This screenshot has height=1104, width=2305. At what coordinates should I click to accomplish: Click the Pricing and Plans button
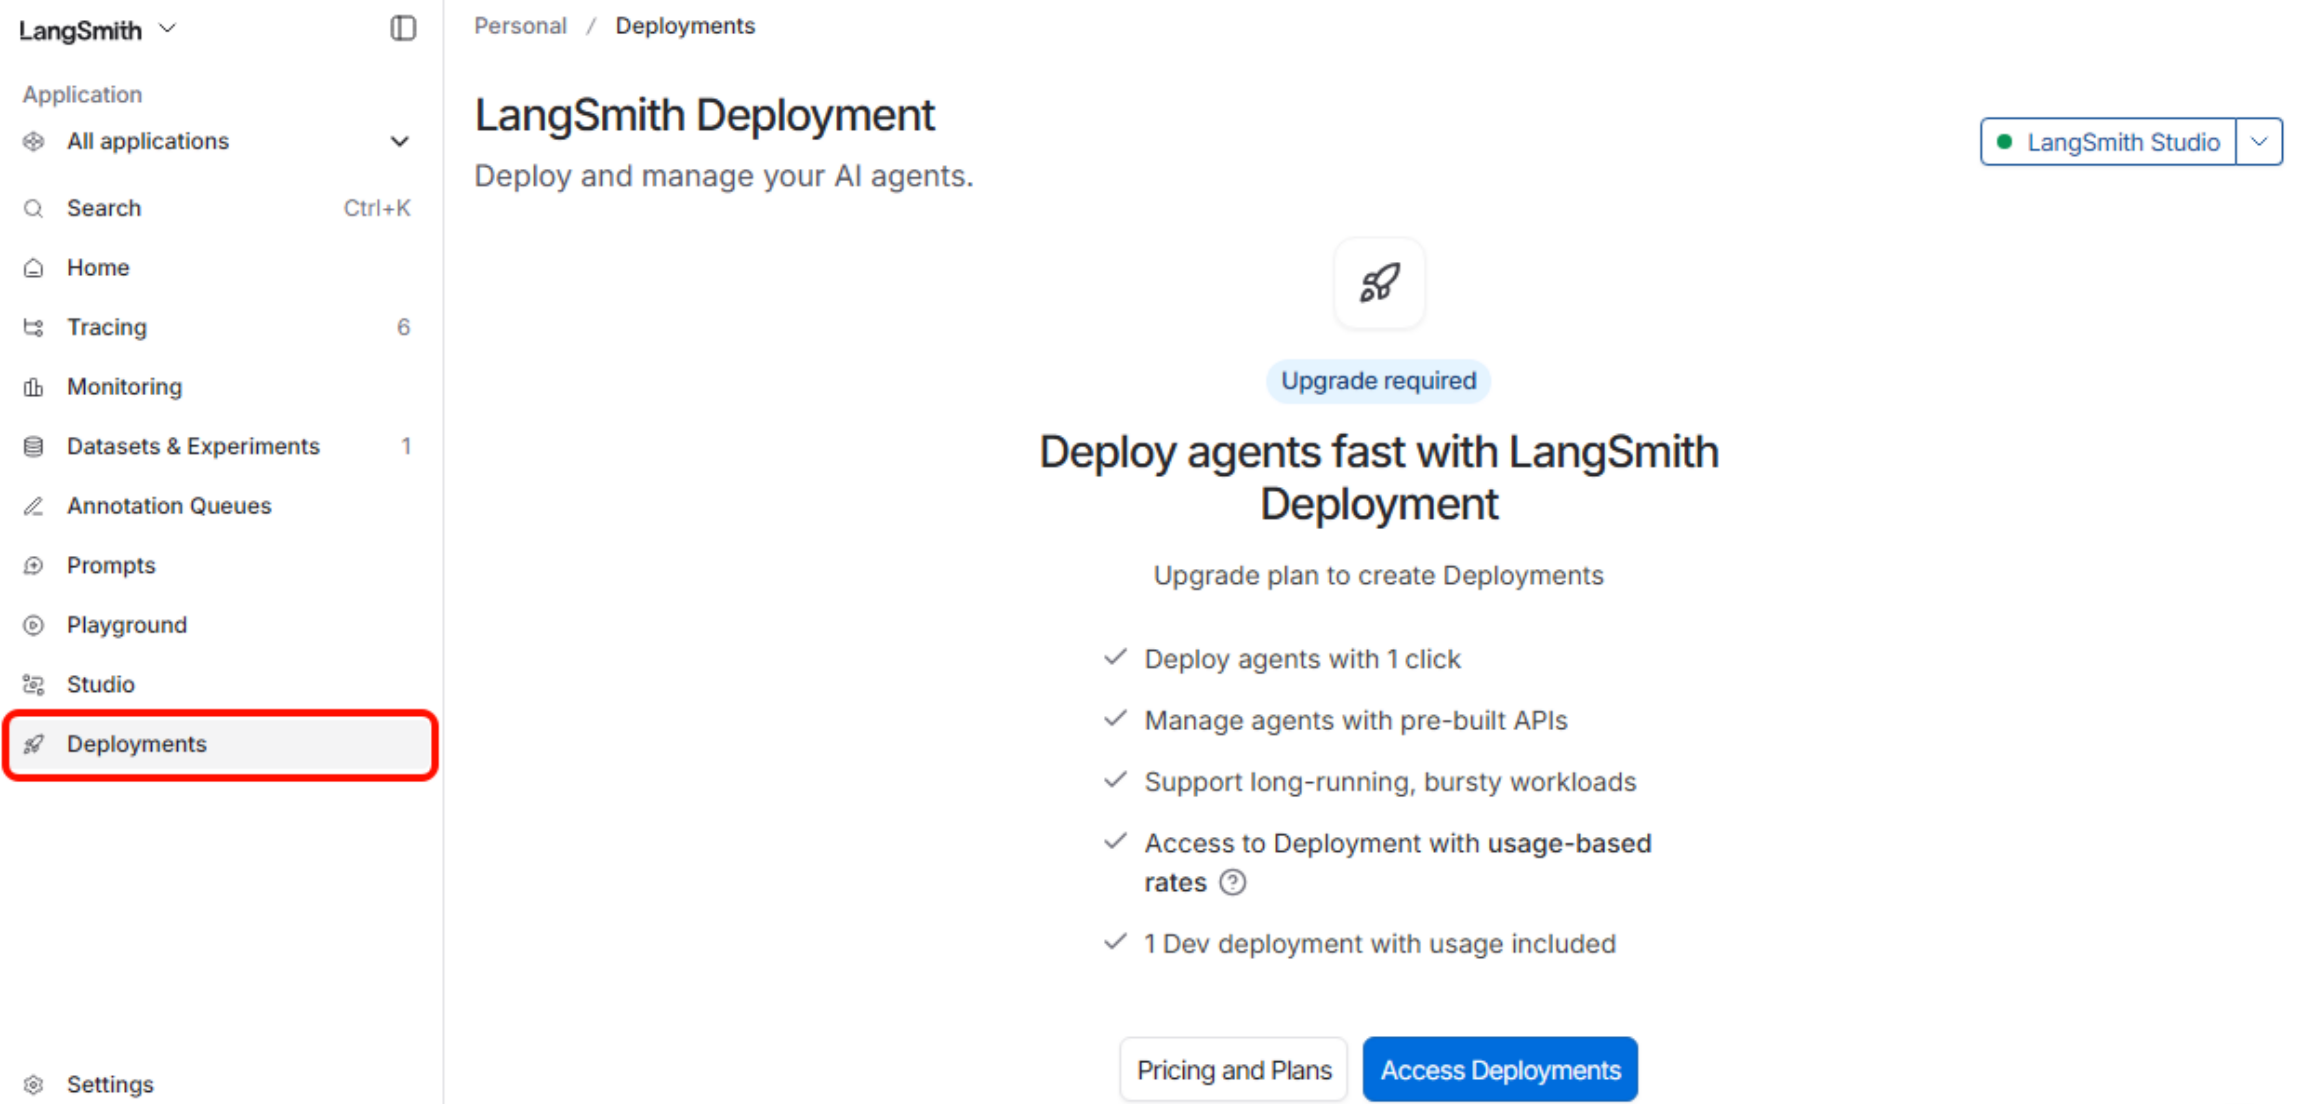[x=1233, y=1070]
